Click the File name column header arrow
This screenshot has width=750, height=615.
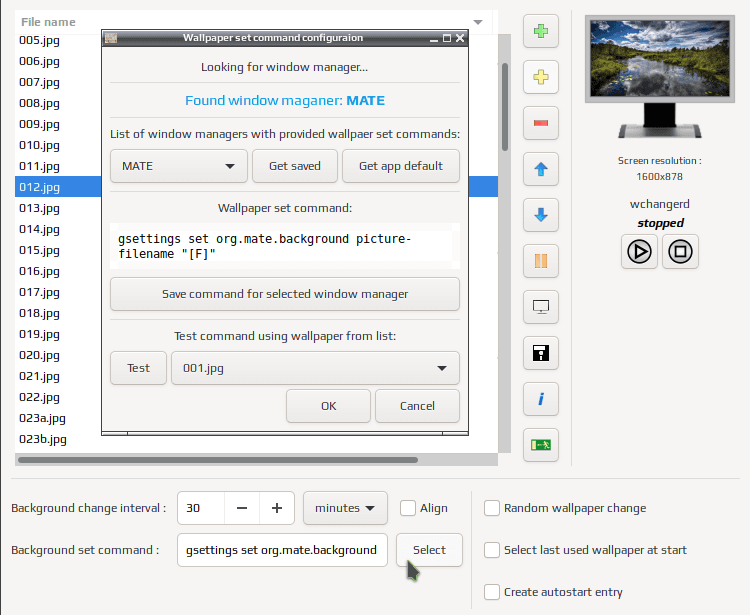tap(477, 22)
